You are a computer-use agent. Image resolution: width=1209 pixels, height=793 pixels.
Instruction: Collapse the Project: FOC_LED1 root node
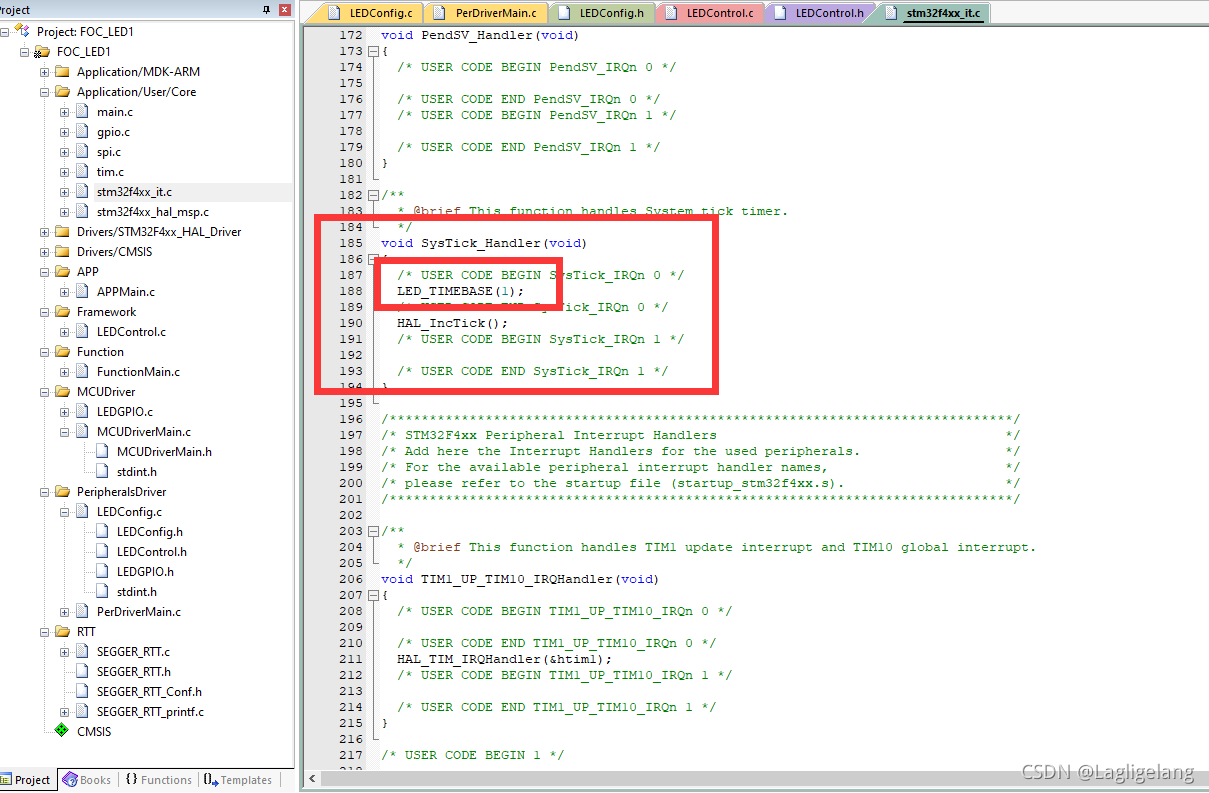point(4,31)
